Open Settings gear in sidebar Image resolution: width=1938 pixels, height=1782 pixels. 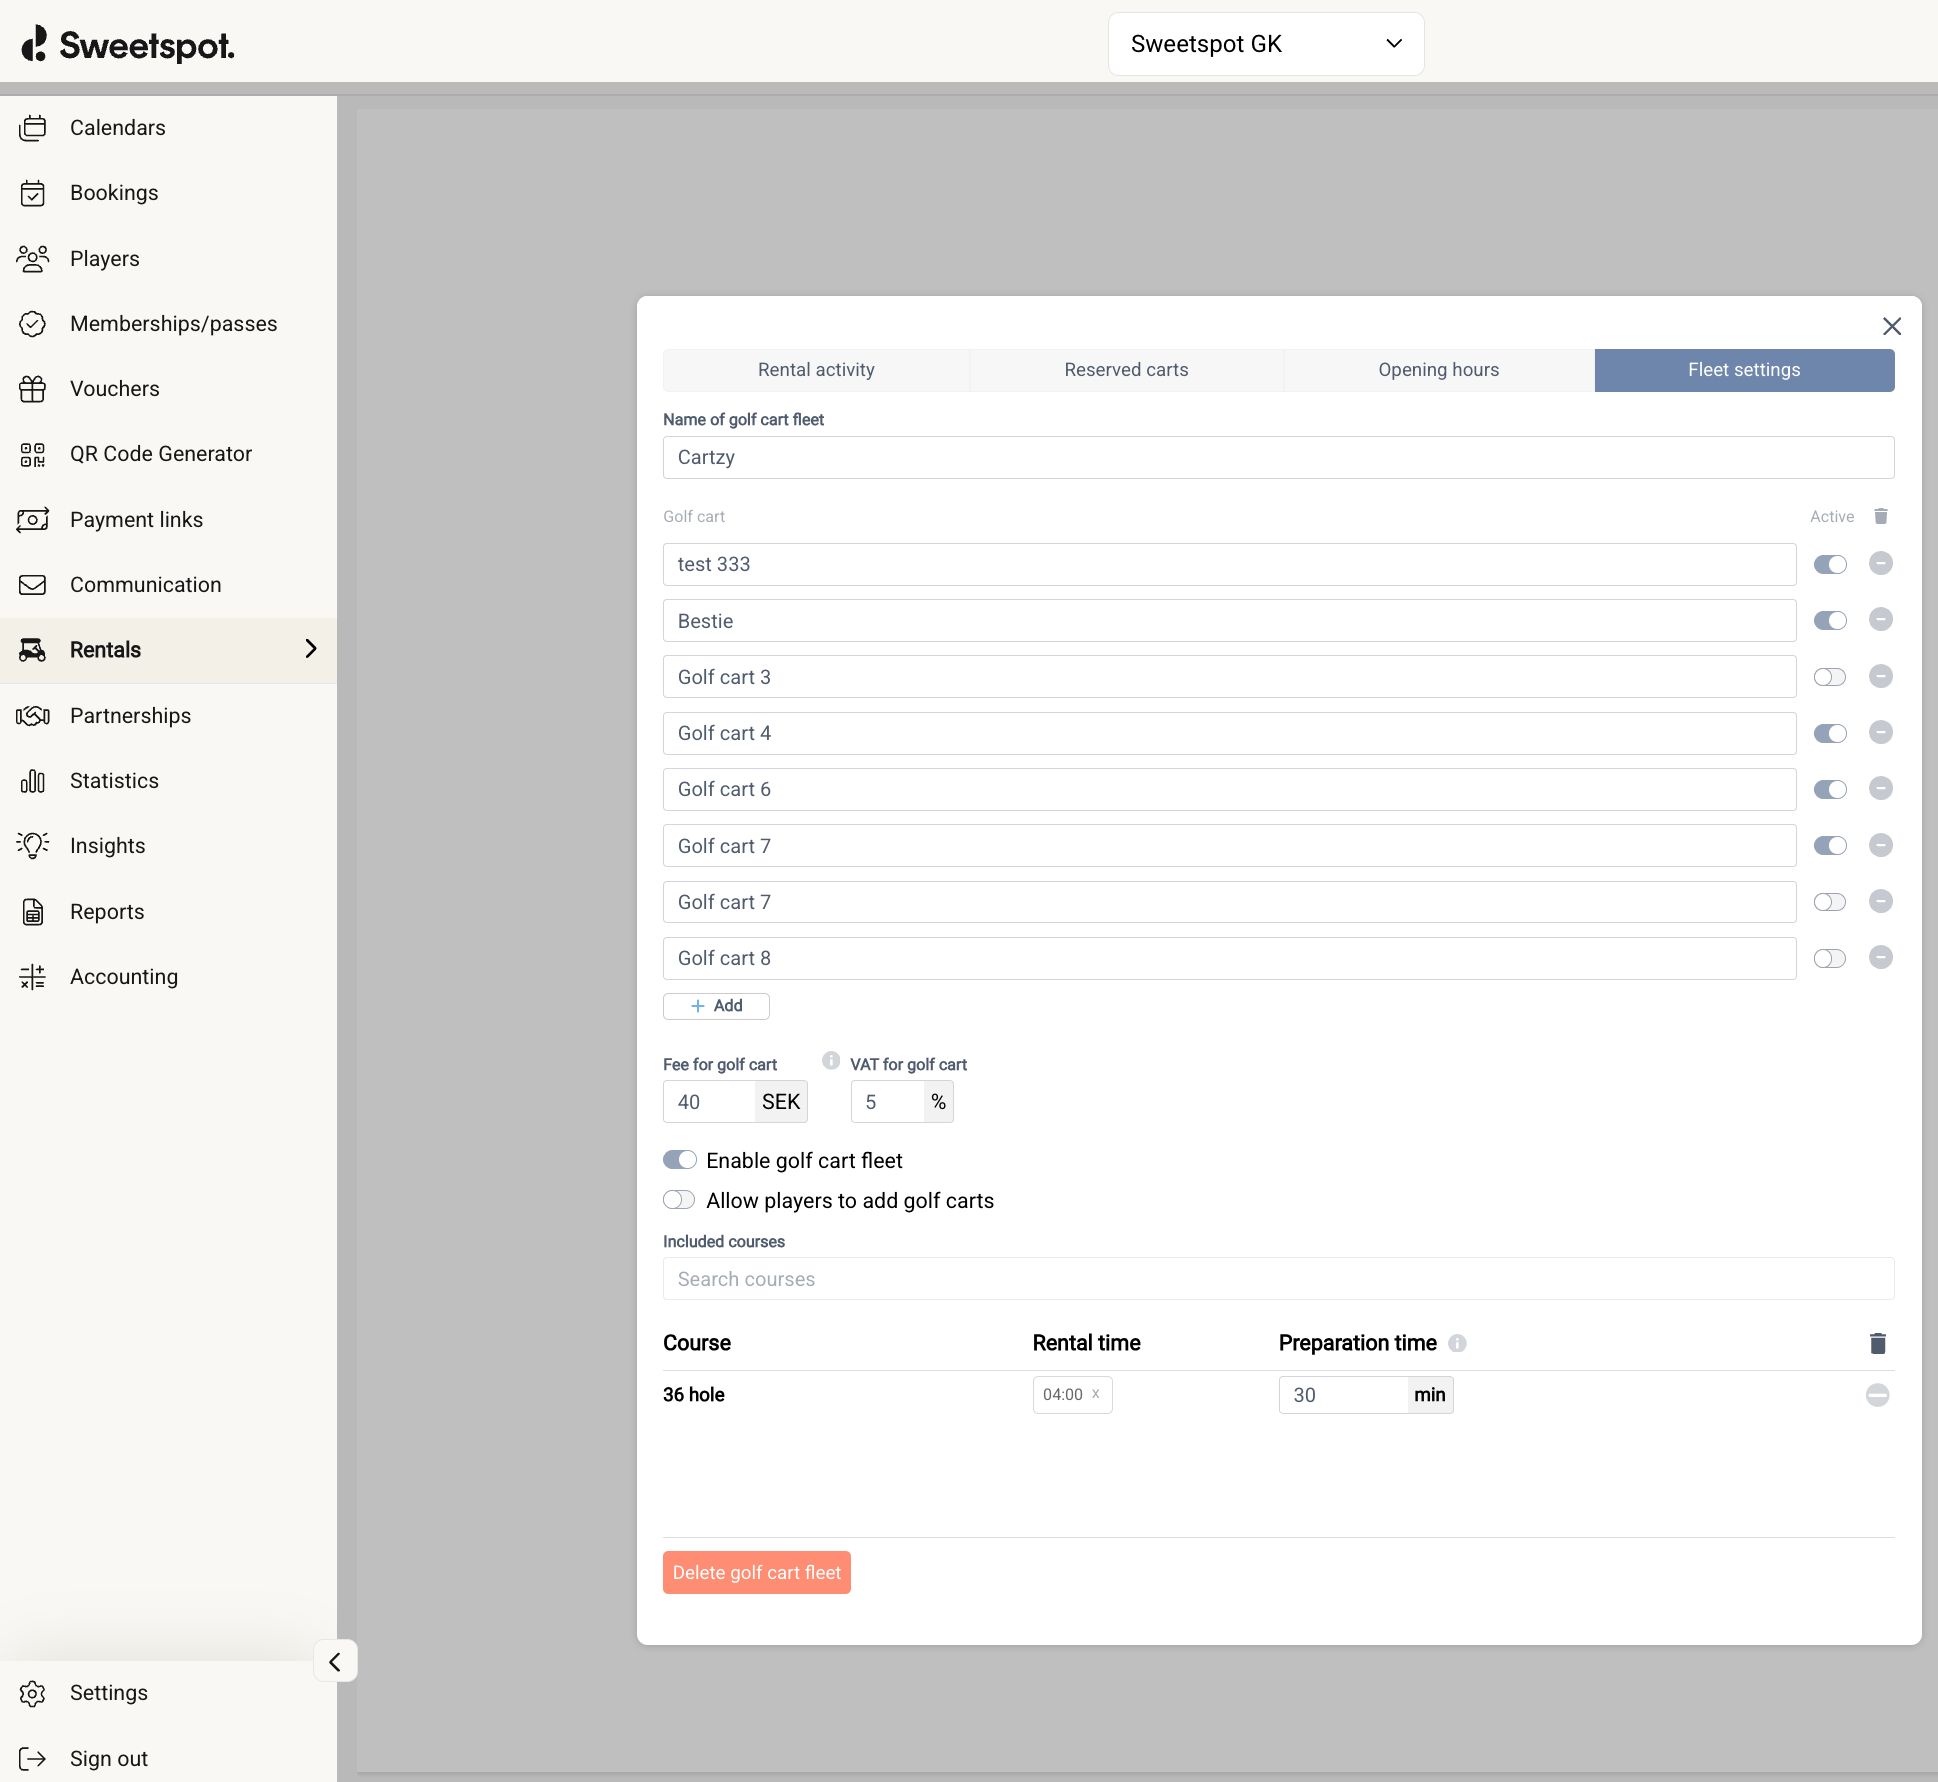(x=33, y=1693)
